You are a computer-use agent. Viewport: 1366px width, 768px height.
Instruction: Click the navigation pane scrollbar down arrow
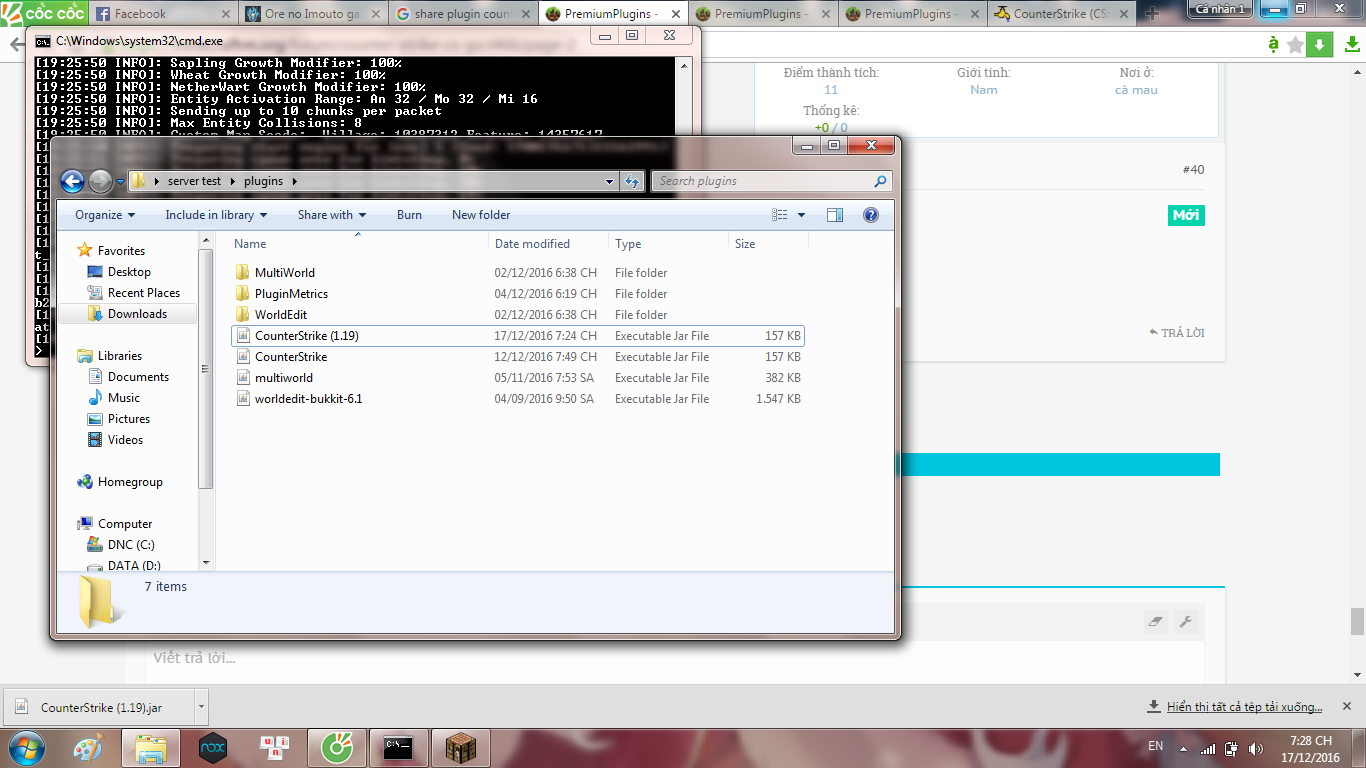tap(207, 563)
